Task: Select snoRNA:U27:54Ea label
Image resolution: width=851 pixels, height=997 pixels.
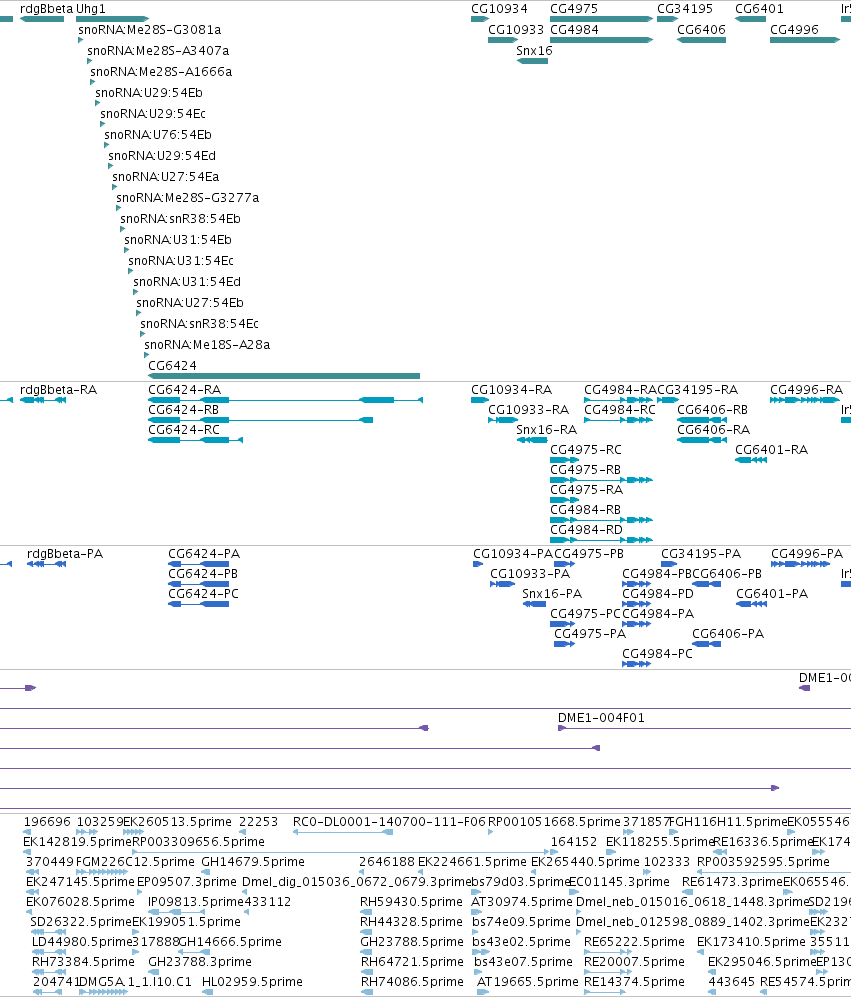Action: point(165,177)
